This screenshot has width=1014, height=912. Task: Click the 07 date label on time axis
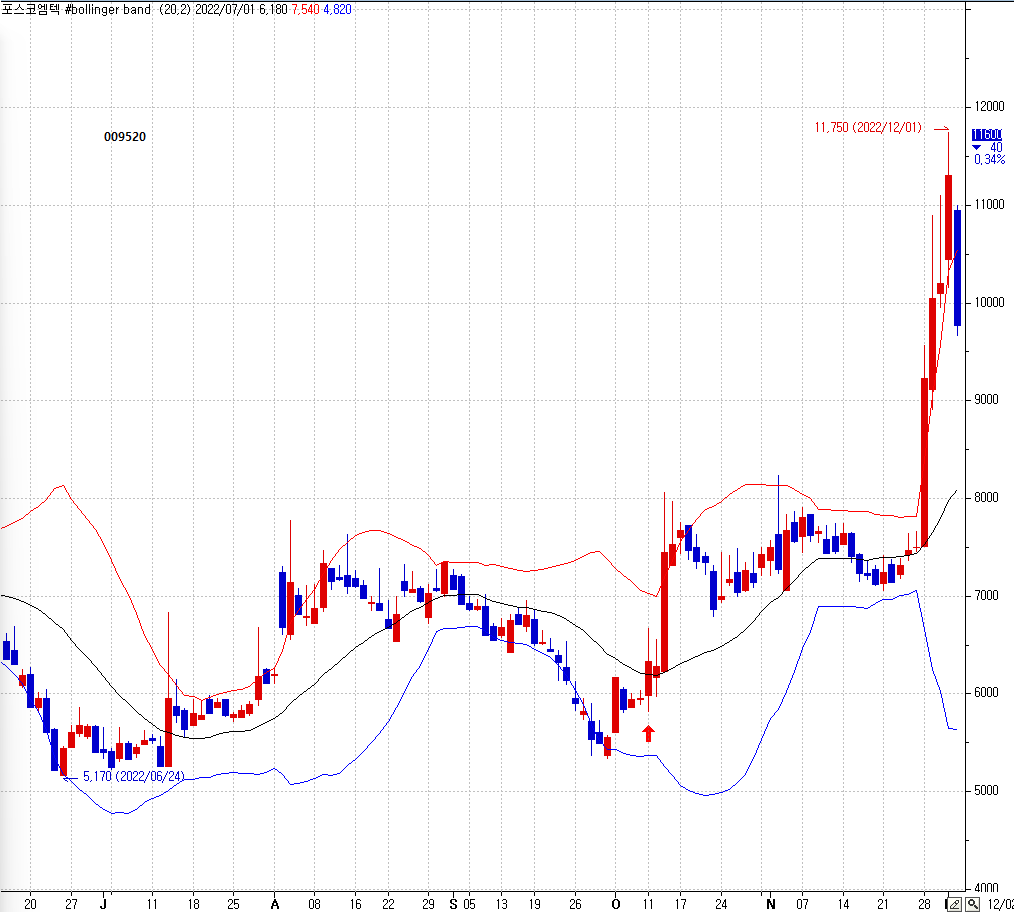coord(802,904)
